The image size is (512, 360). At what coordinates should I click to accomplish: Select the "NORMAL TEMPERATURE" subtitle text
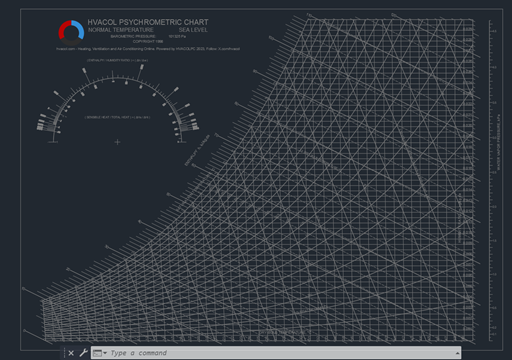click(x=121, y=30)
